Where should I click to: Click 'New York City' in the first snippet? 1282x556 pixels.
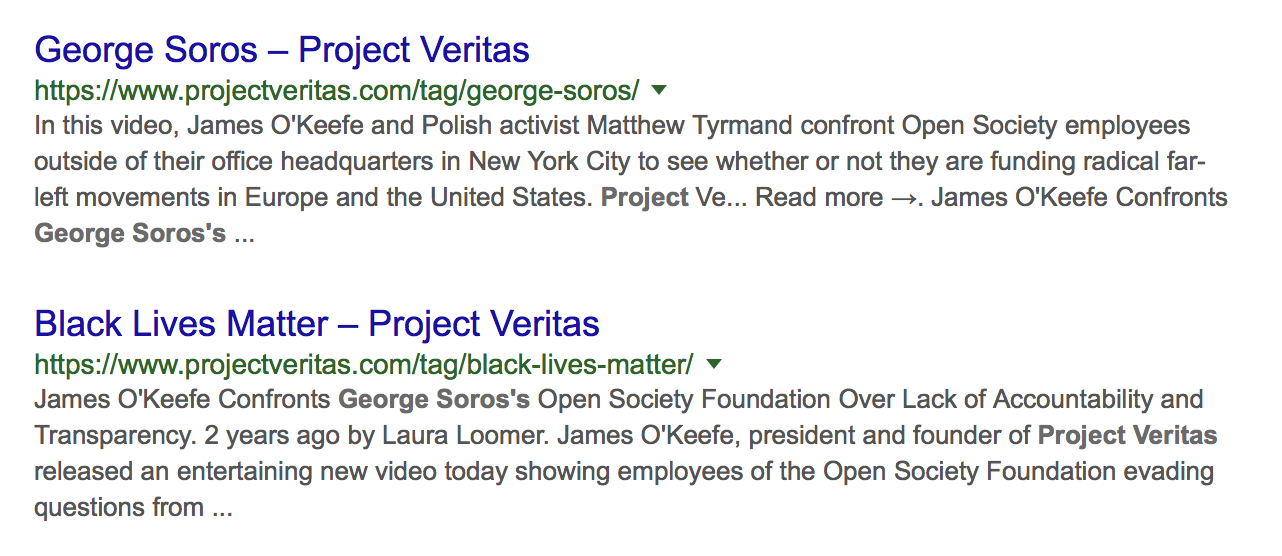pyautogui.click(x=538, y=161)
